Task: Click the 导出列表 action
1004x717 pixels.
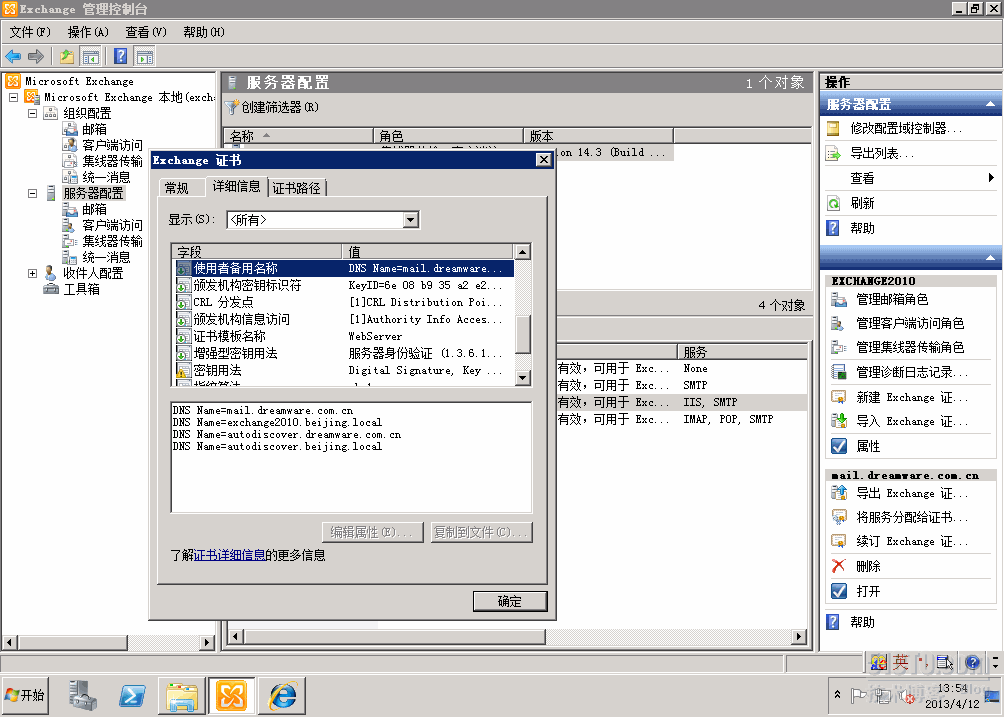Action: (881, 154)
